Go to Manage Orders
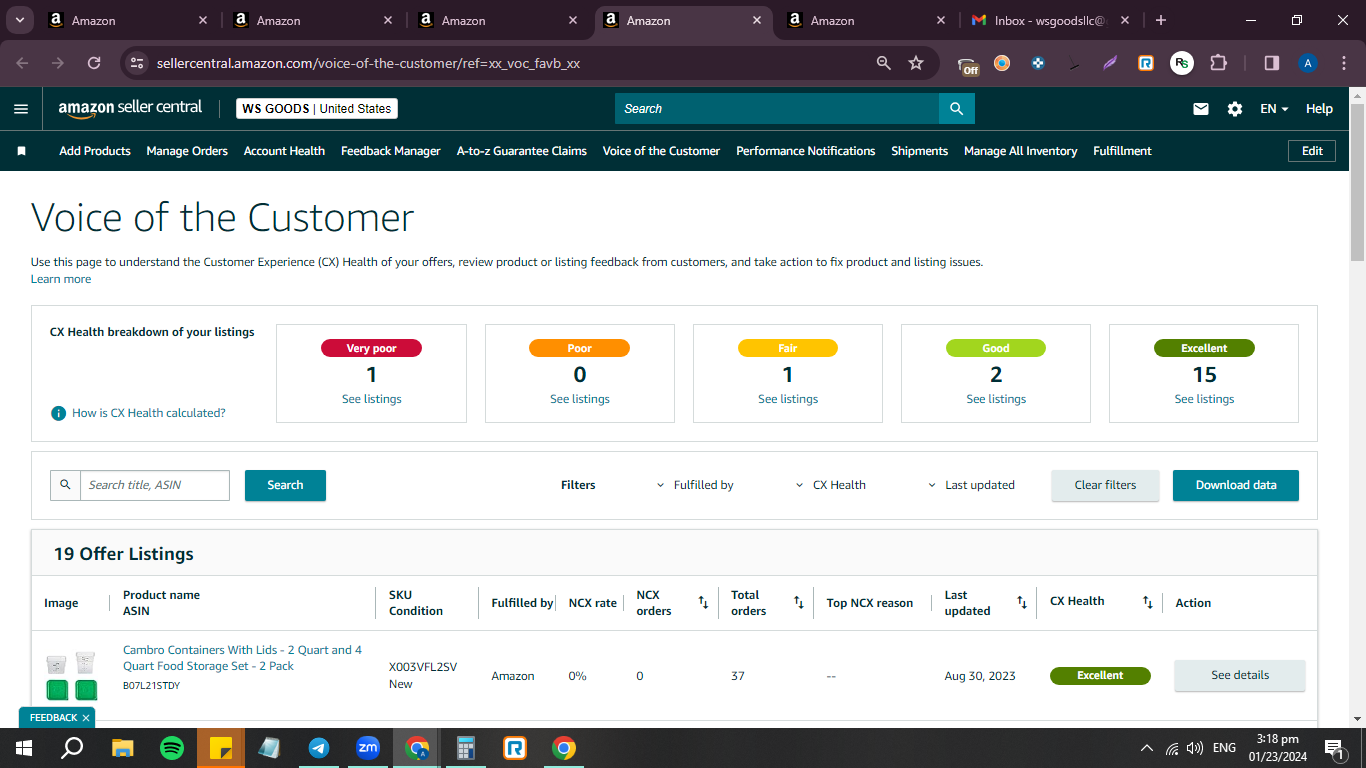 pyautogui.click(x=187, y=151)
